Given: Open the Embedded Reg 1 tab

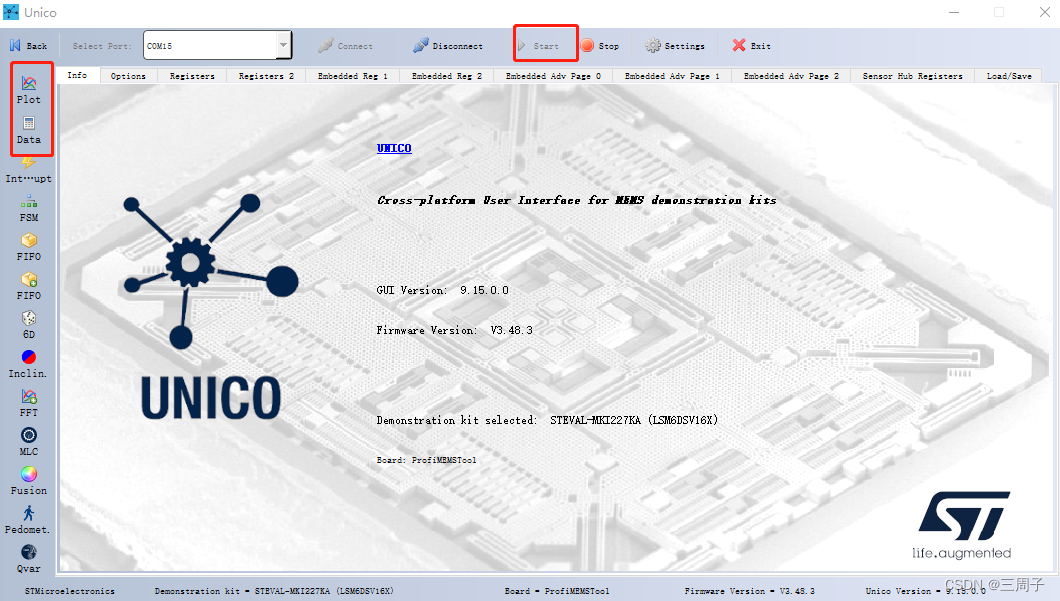Looking at the screenshot, I should [353, 76].
